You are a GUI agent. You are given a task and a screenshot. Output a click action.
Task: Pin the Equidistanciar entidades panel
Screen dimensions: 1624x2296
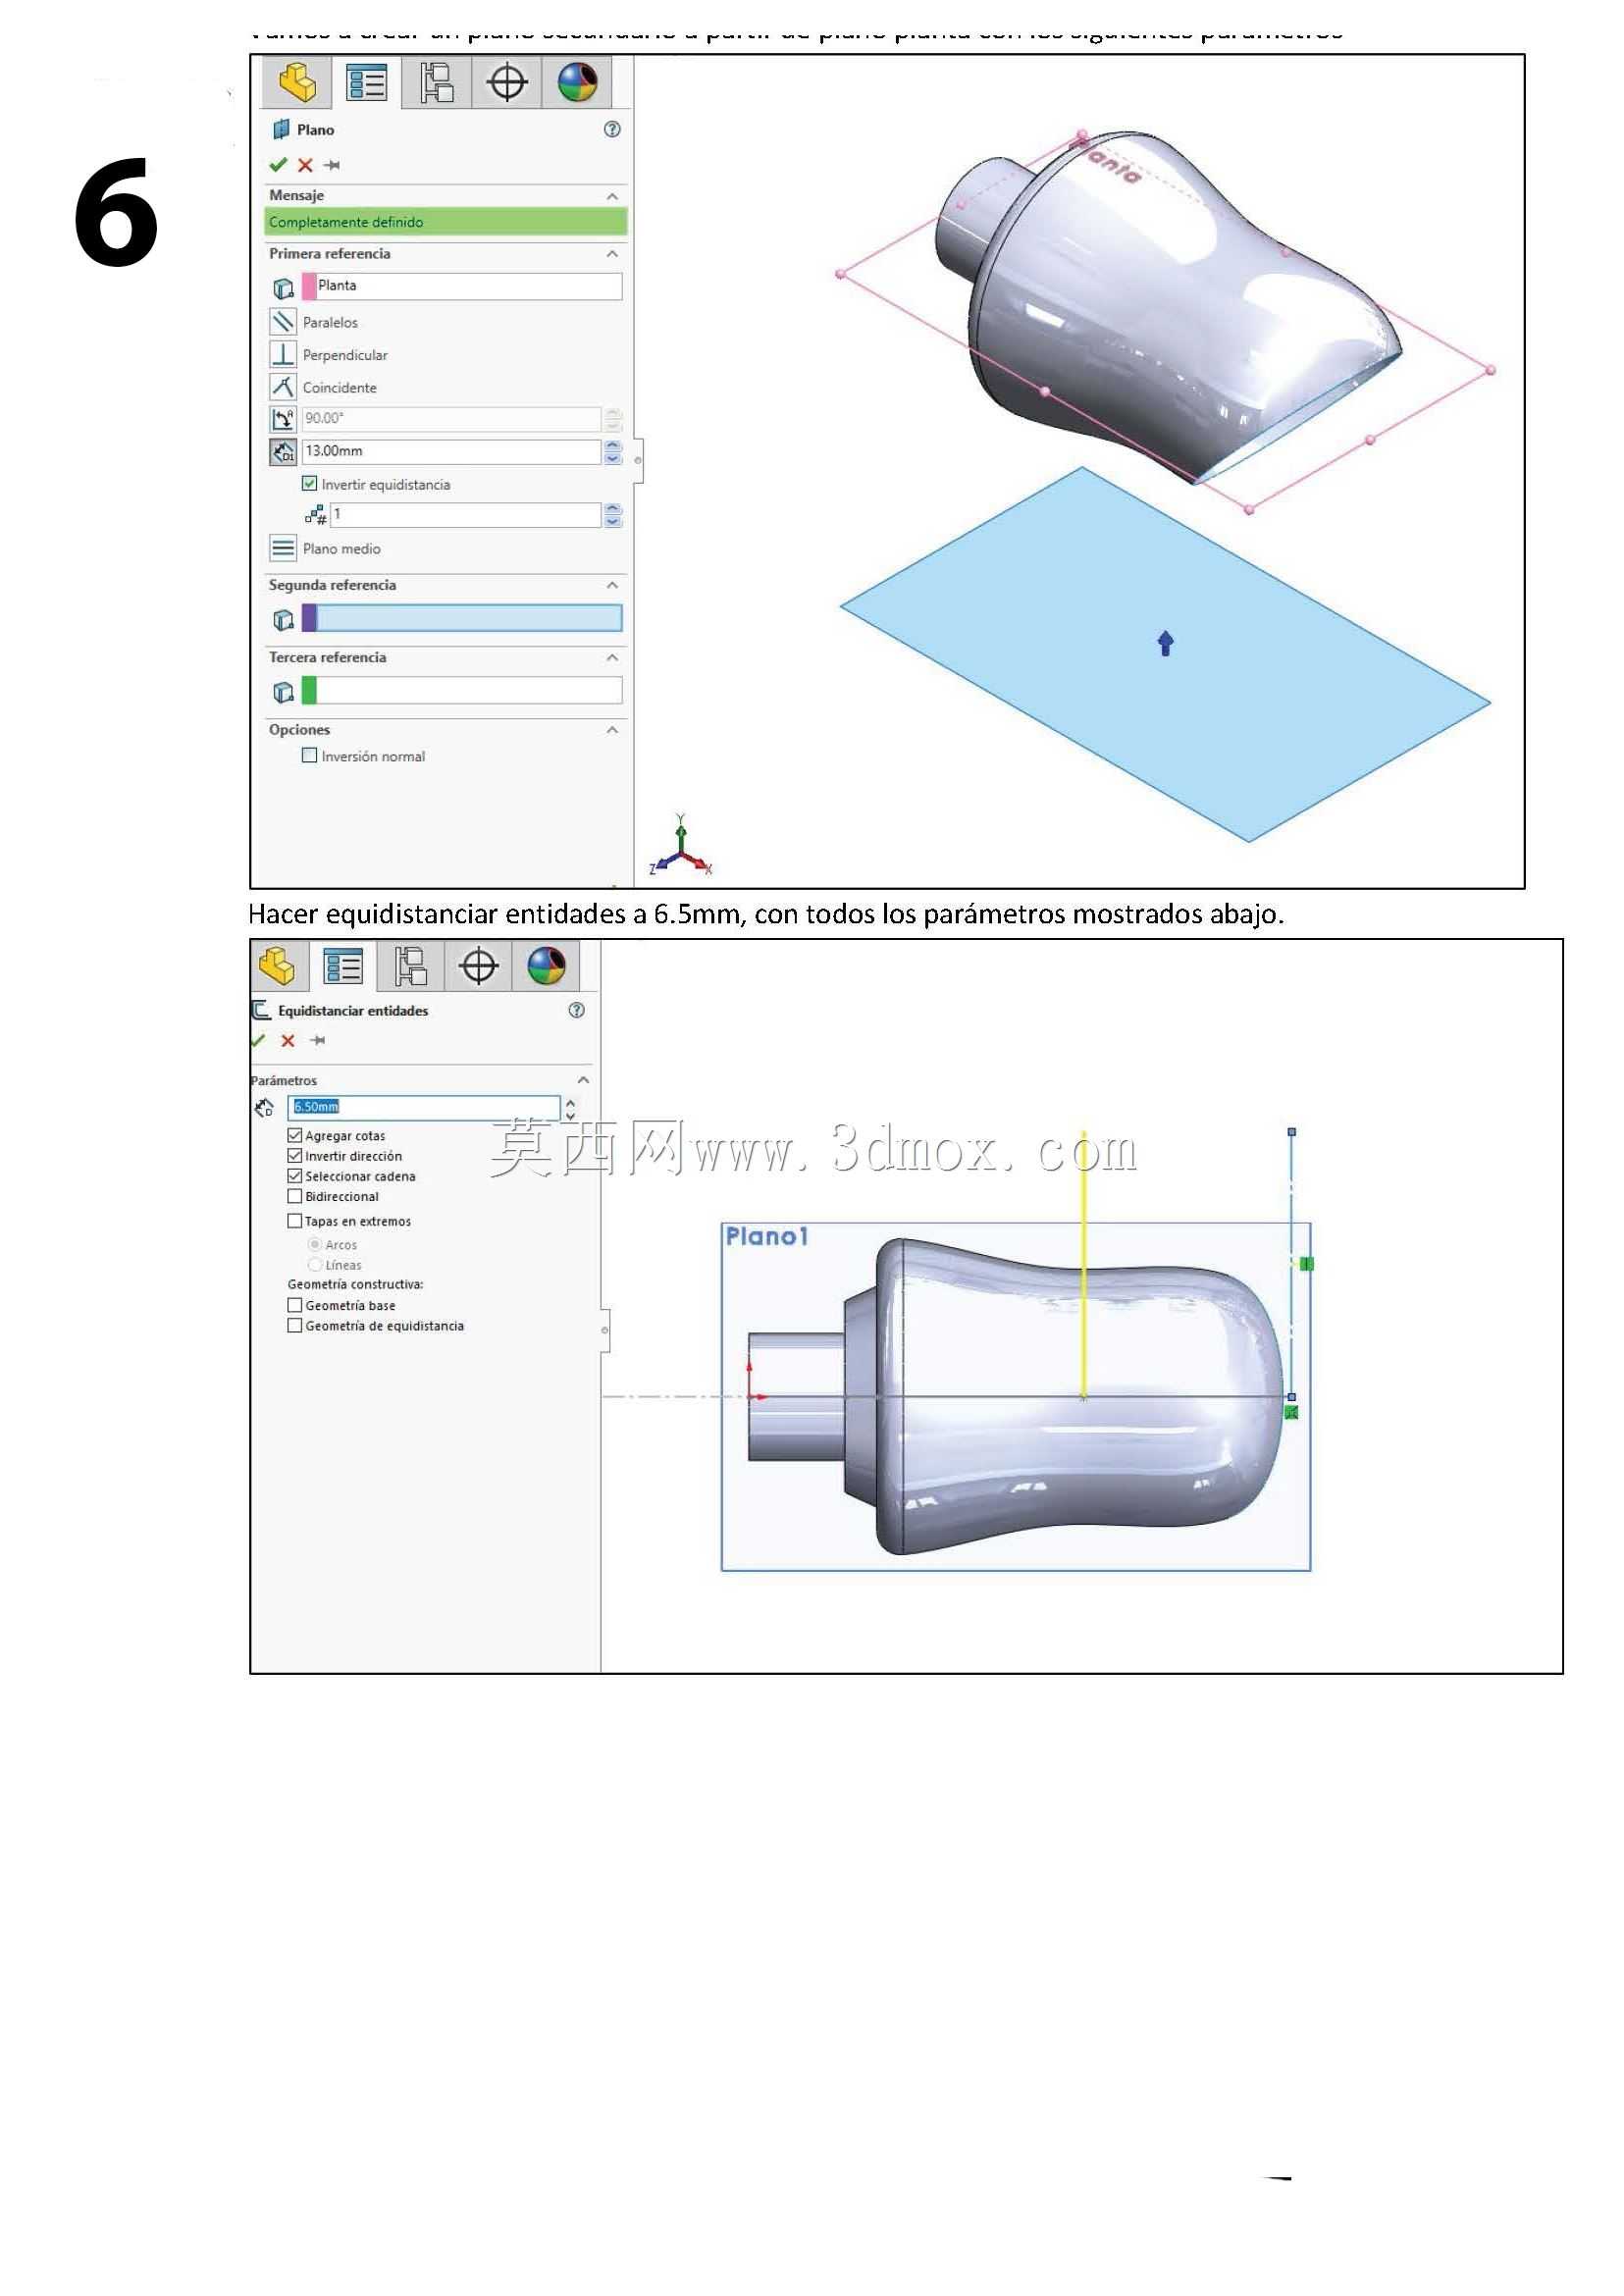point(318,1041)
